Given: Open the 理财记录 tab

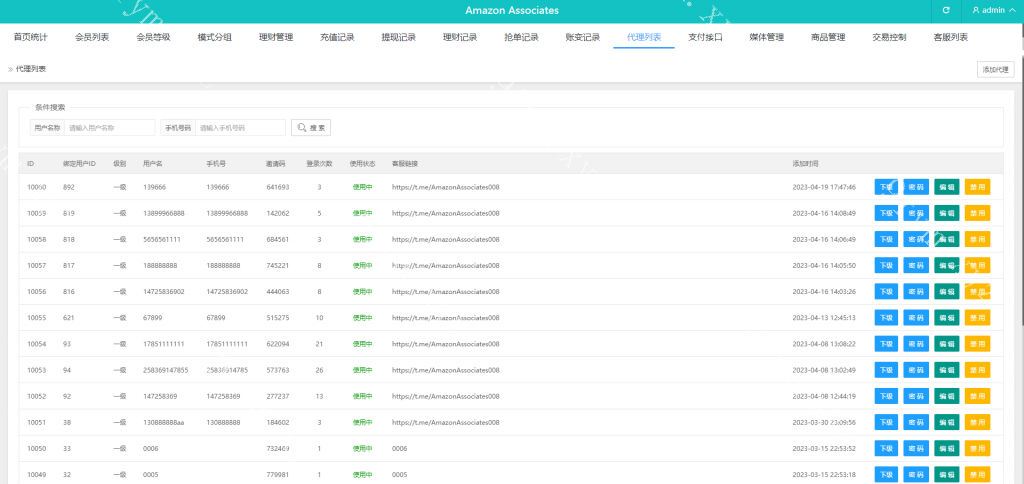Looking at the screenshot, I should tap(460, 37).
